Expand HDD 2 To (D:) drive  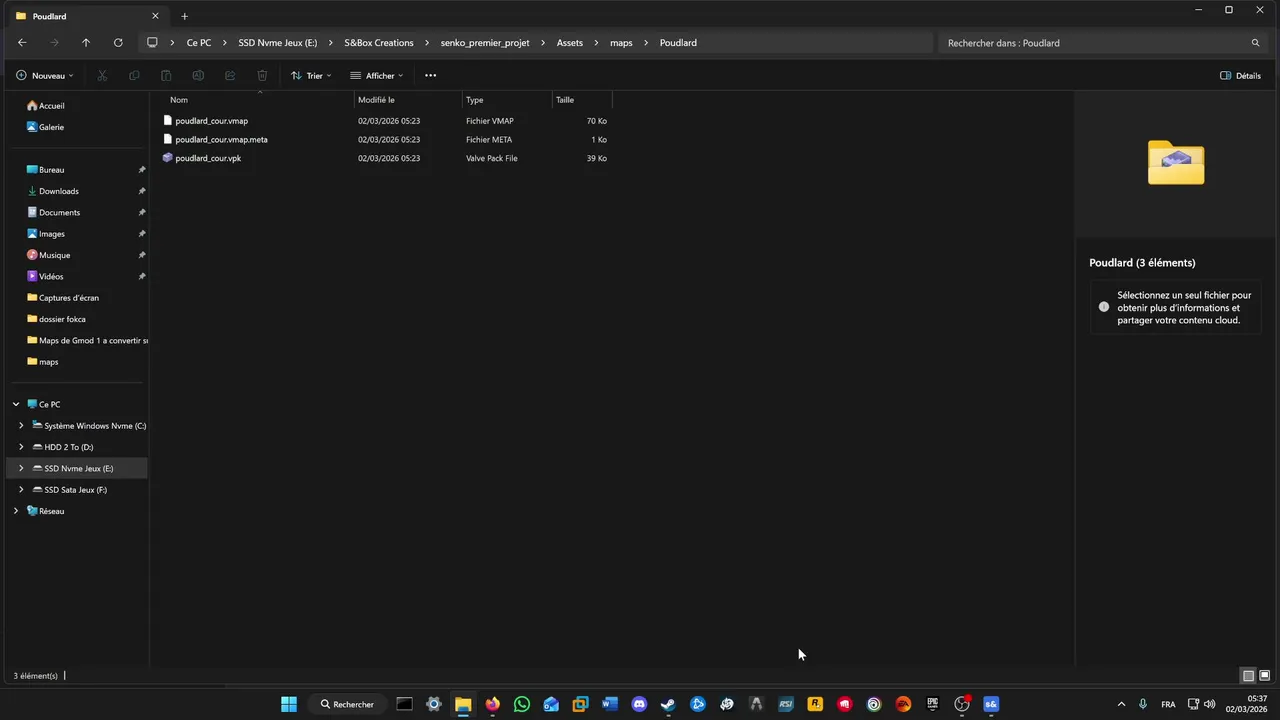coord(21,447)
